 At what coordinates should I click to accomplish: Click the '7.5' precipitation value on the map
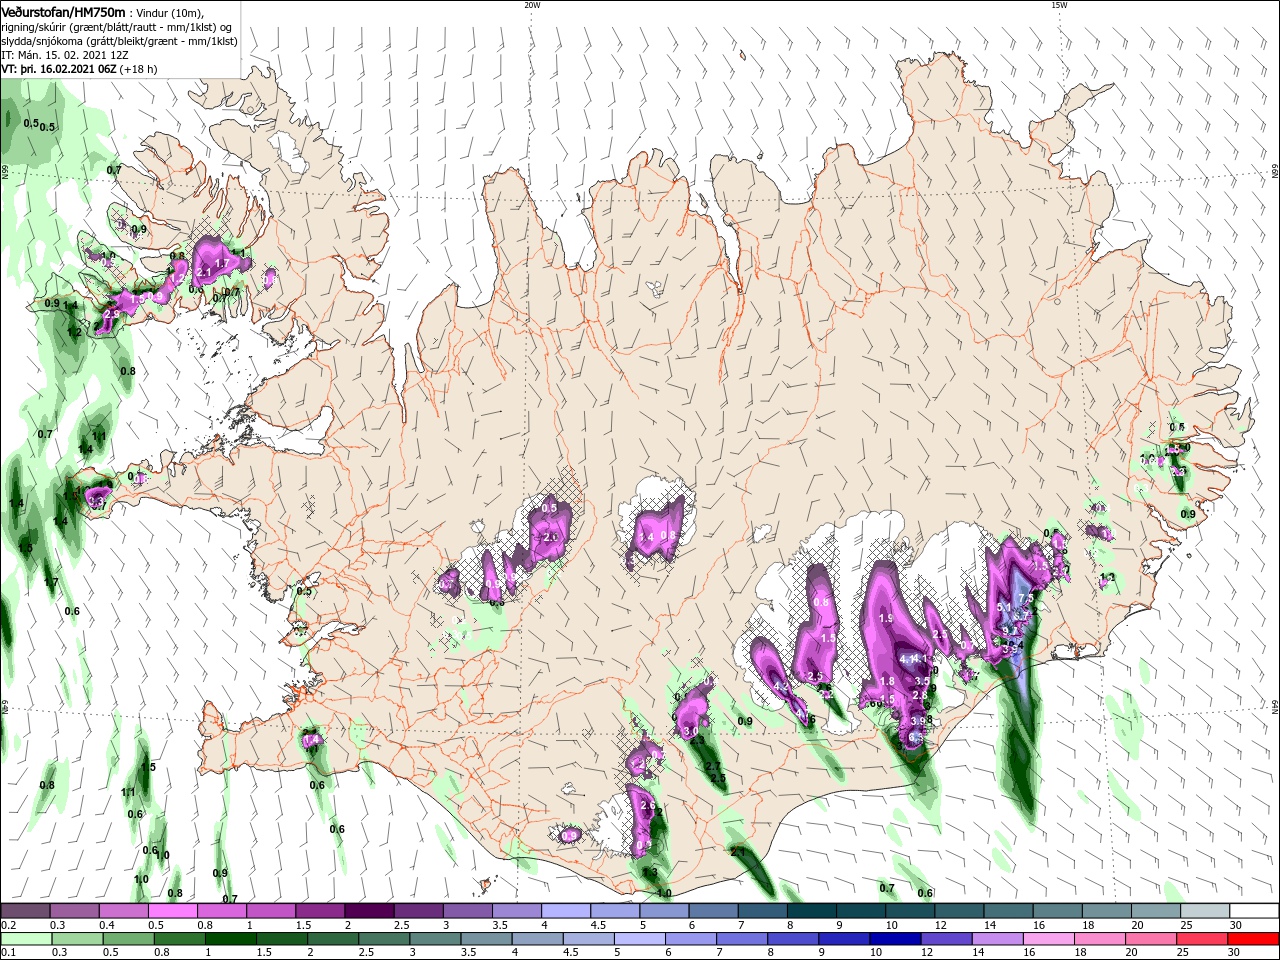1025,598
